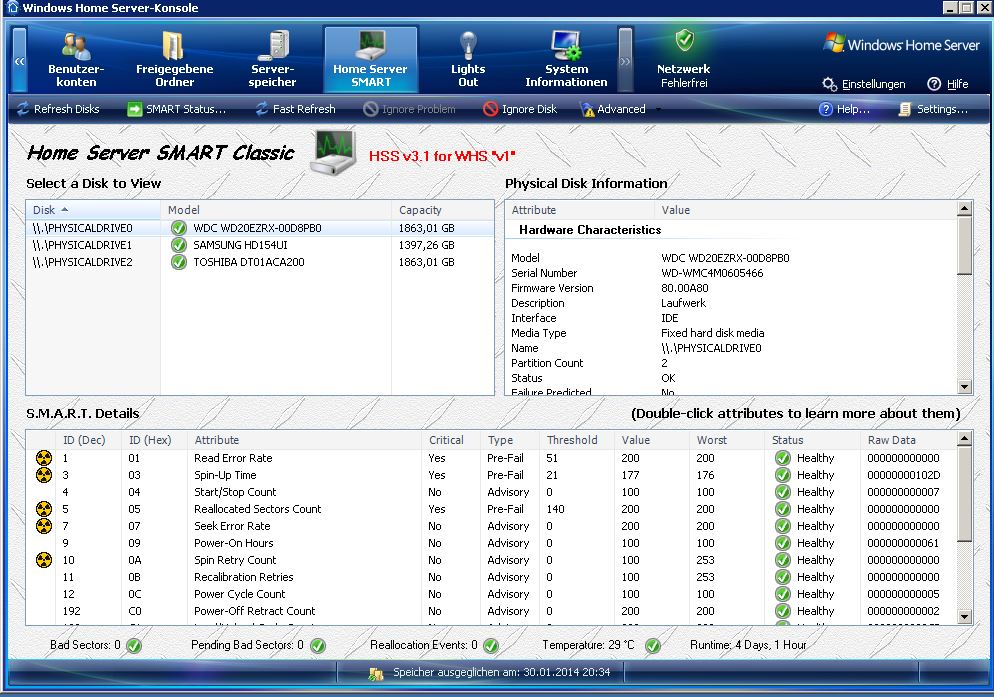The image size is (994, 697).
Task: Click the Value header in Physical Disk Information
Action: [806, 210]
